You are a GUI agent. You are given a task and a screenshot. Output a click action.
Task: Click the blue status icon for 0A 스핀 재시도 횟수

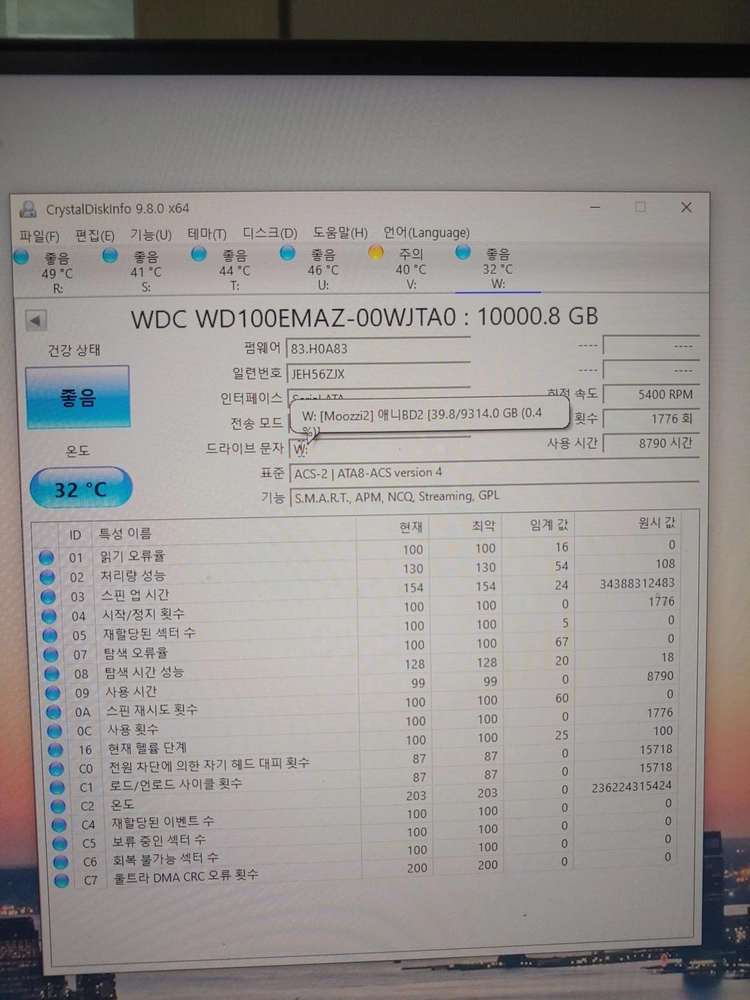[54, 712]
